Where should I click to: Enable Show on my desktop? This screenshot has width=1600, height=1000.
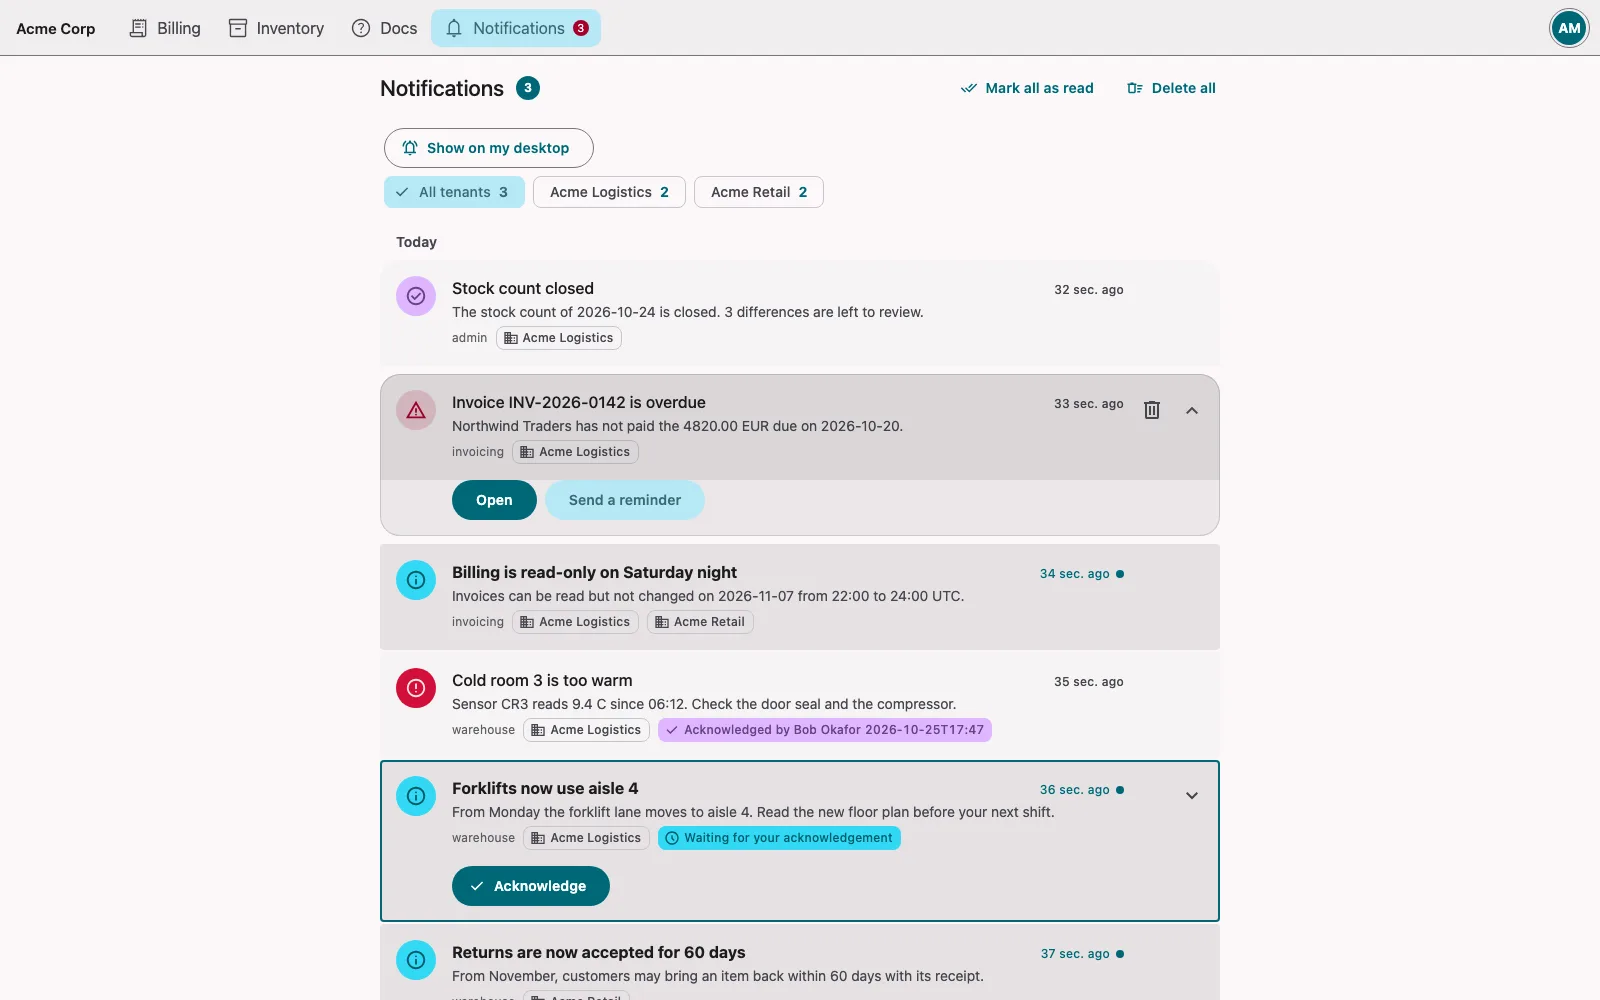[489, 148]
